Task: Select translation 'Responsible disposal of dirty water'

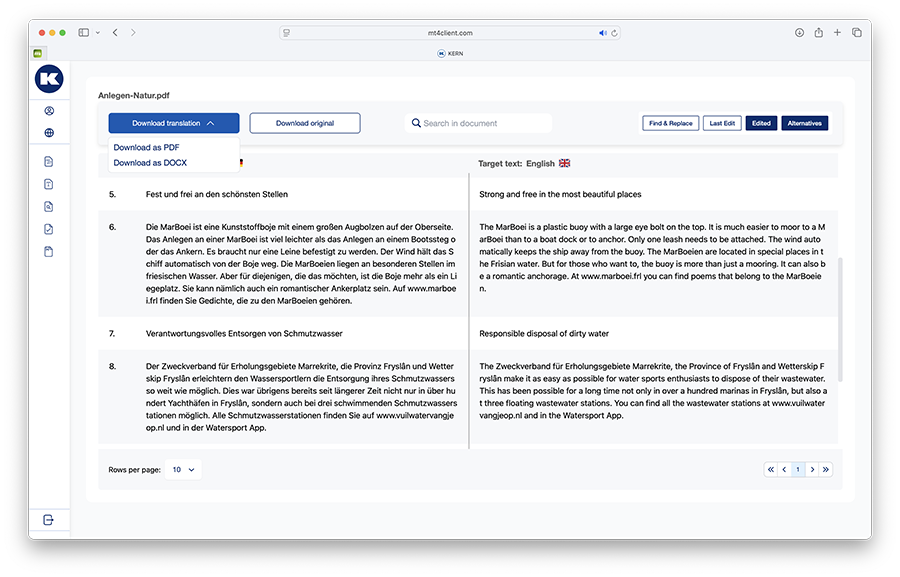Action: pos(544,334)
